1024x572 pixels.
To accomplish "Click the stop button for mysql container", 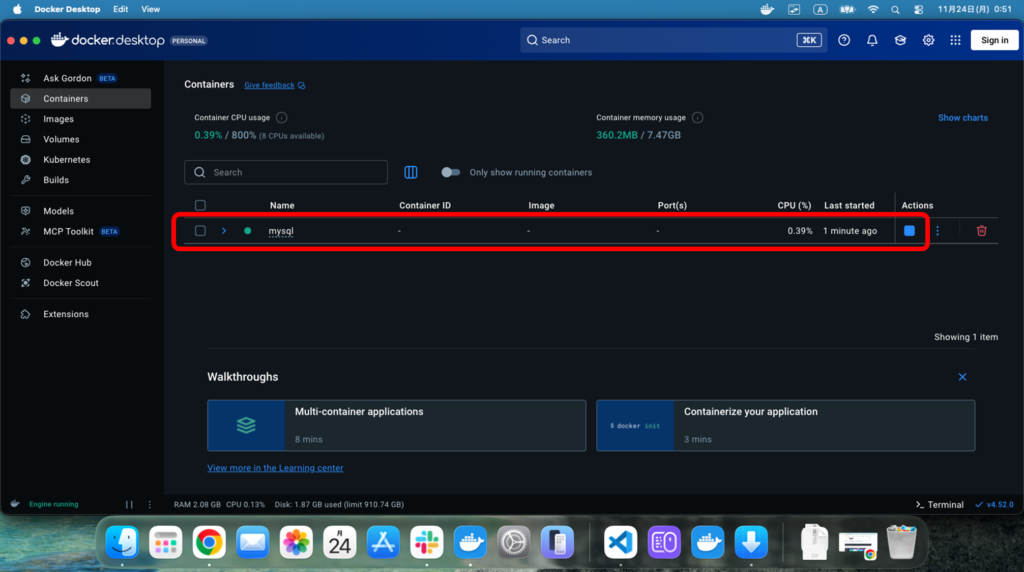I will coord(909,231).
